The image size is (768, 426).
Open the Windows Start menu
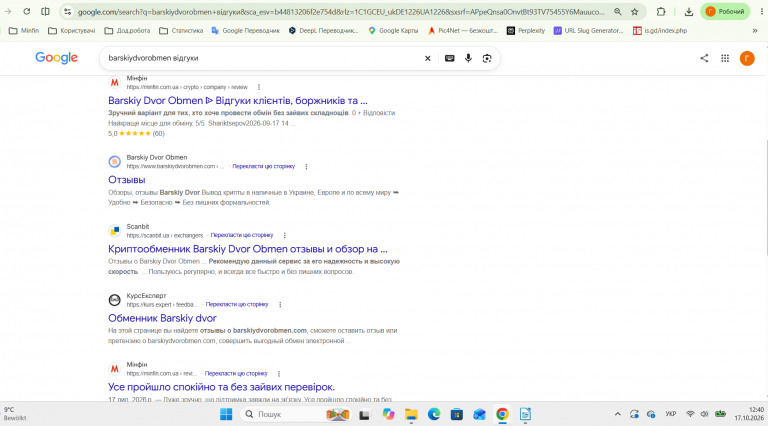pyautogui.click(x=226, y=414)
